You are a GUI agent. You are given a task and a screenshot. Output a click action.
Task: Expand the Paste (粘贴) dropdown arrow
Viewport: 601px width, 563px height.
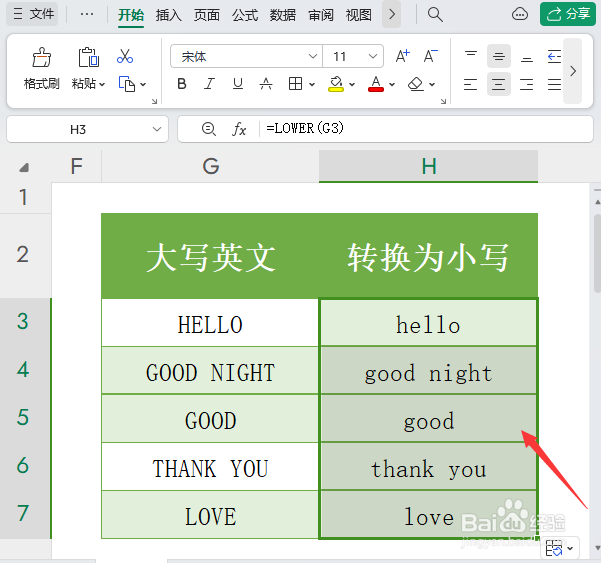pyautogui.click(x=102, y=84)
